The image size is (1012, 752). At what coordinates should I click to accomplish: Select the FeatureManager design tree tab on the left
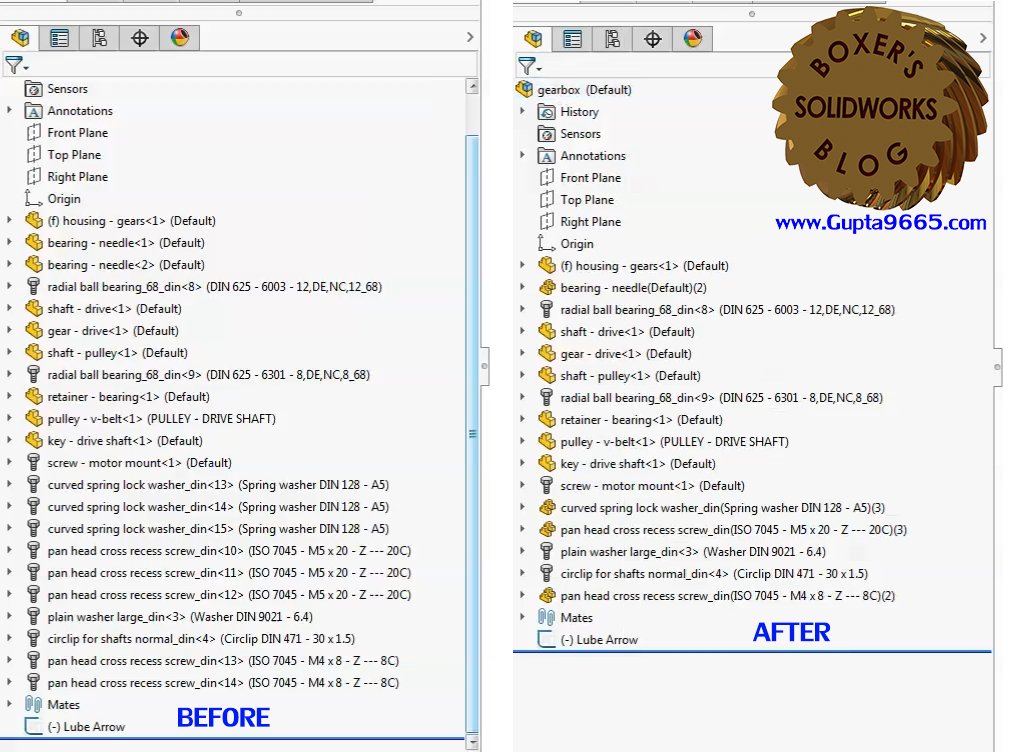(20, 38)
